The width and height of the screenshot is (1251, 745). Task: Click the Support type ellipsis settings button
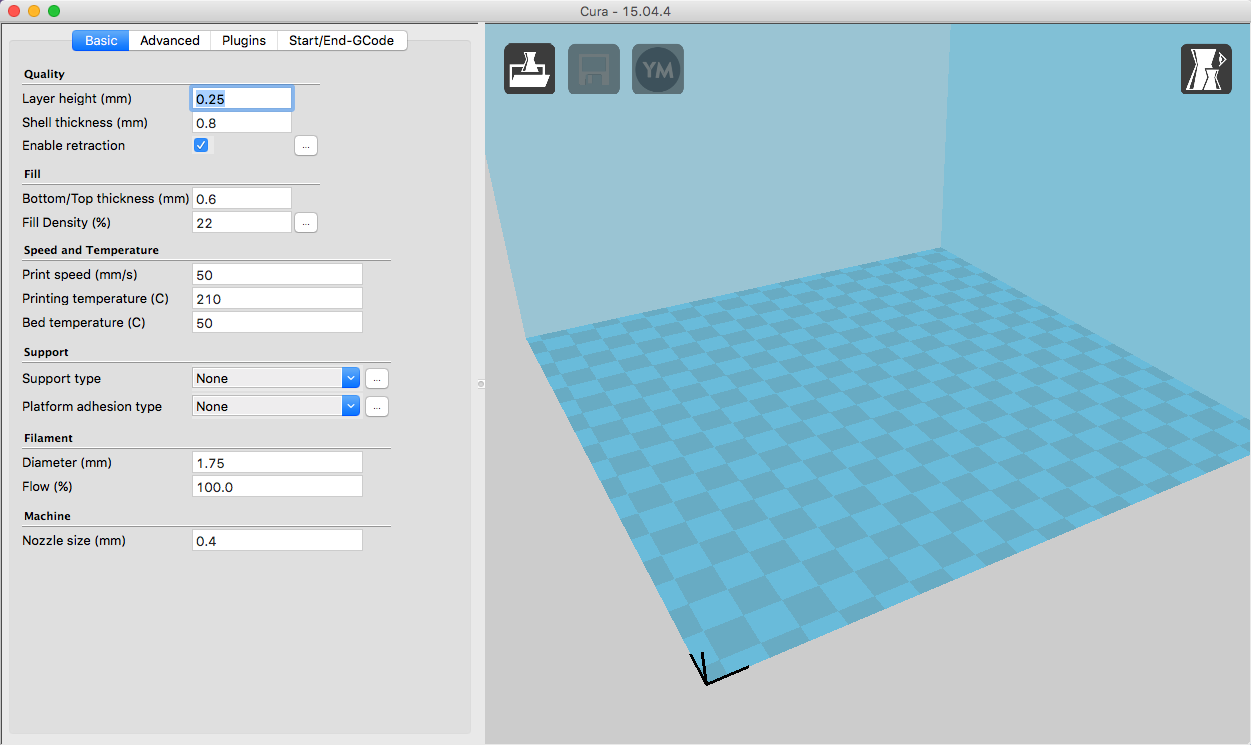(376, 379)
